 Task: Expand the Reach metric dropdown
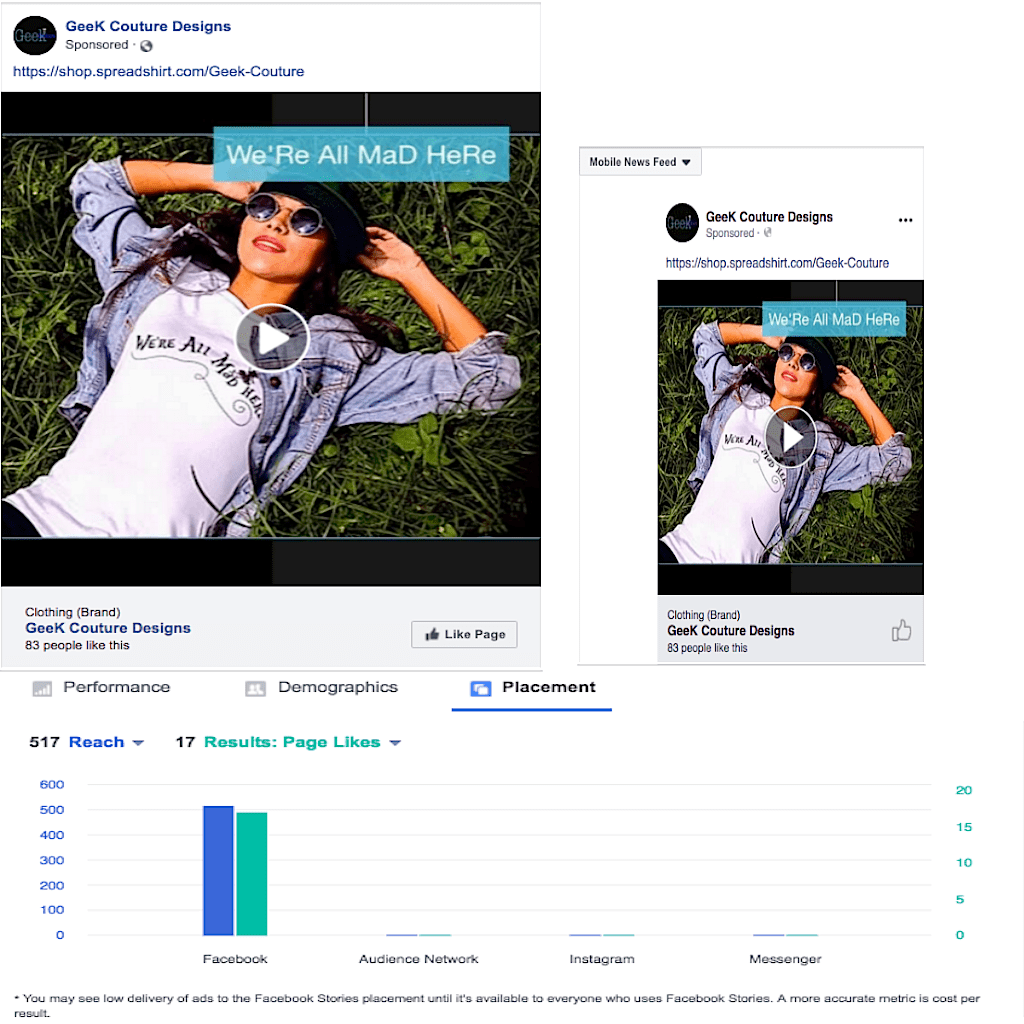(138, 743)
